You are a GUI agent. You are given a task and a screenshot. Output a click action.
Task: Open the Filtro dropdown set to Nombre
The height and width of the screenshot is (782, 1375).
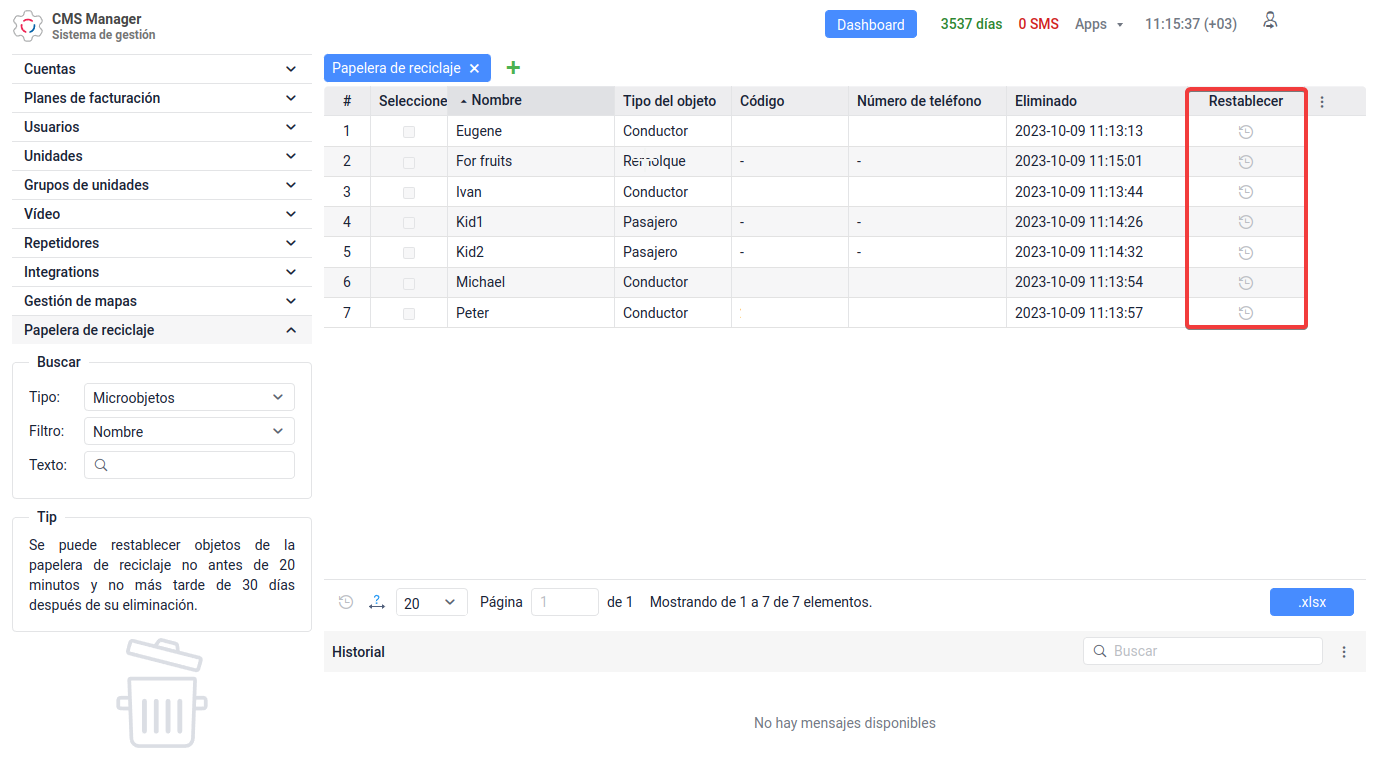click(189, 432)
